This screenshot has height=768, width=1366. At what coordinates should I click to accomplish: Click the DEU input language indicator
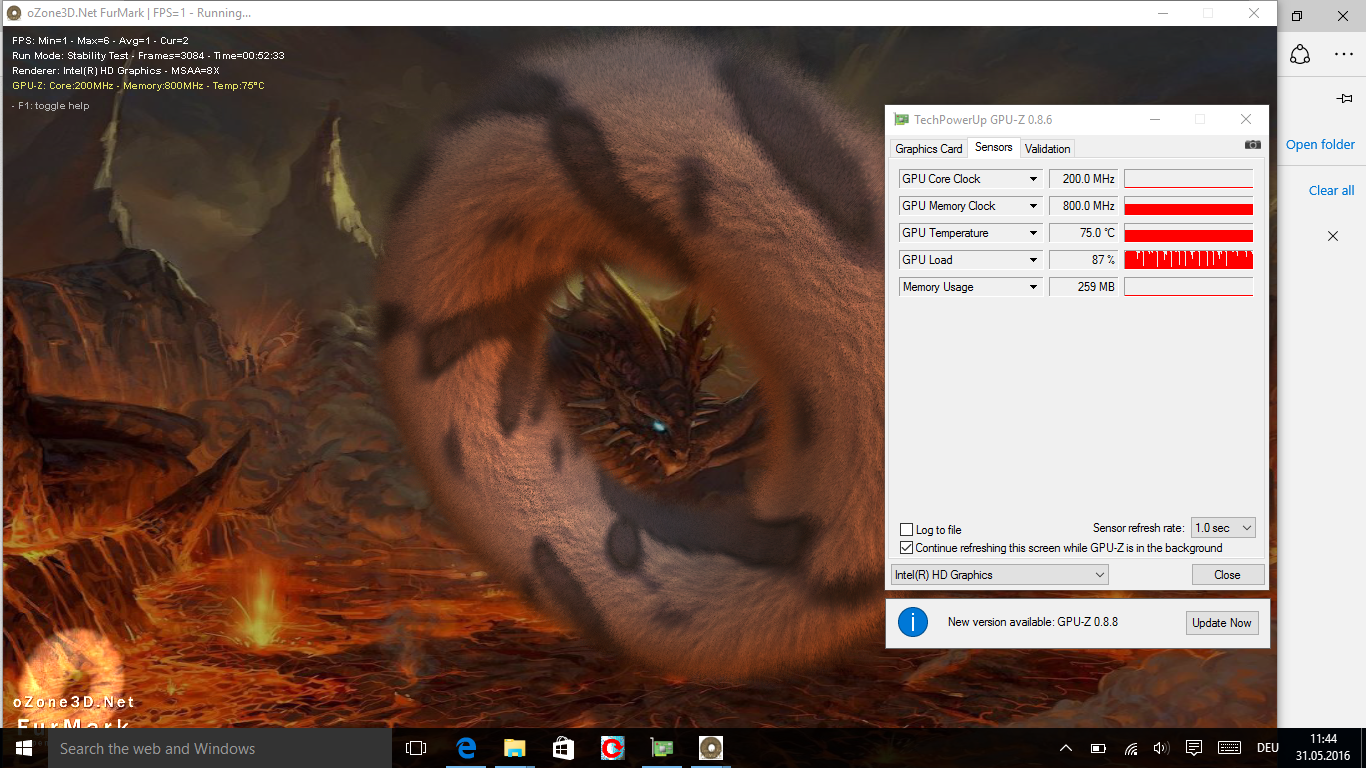pyautogui.click(x=1267, y=748)
